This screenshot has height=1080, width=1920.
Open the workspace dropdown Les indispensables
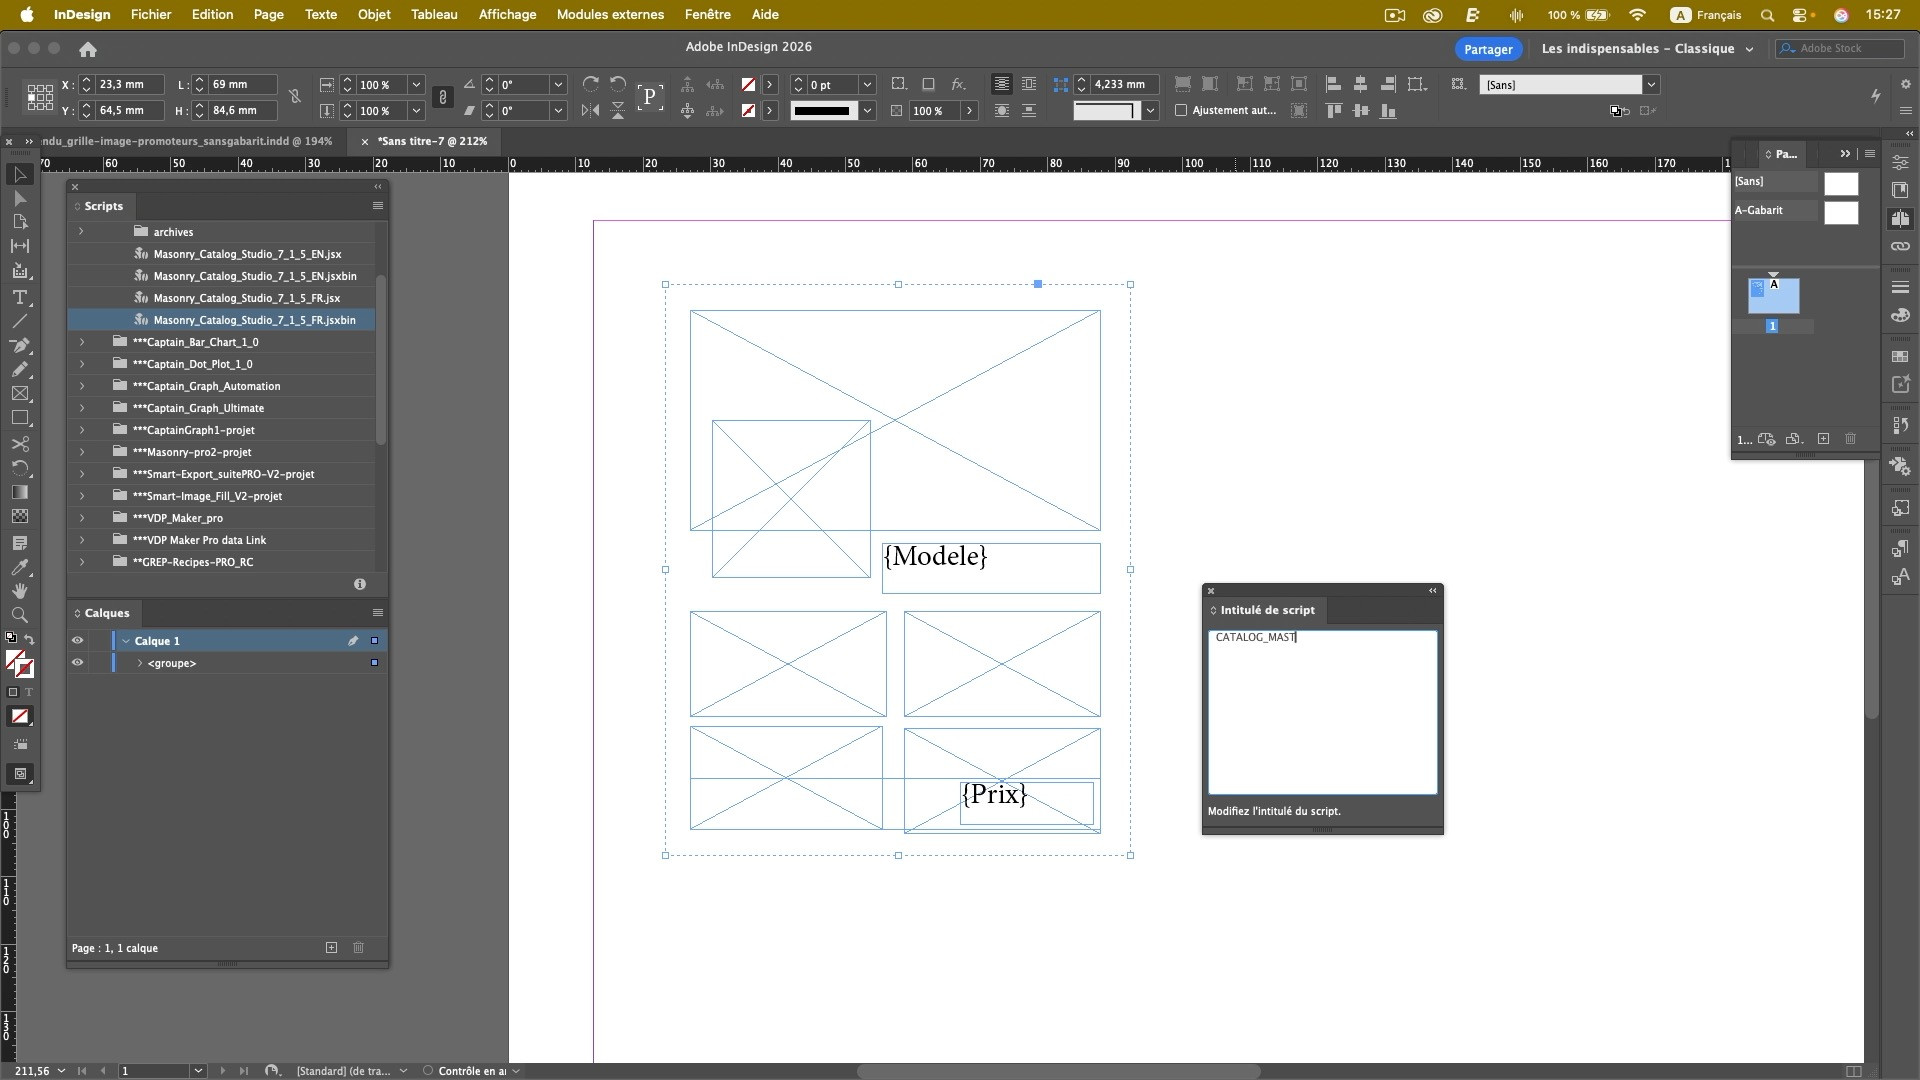pyautogui.click(x=1647, y=49)
